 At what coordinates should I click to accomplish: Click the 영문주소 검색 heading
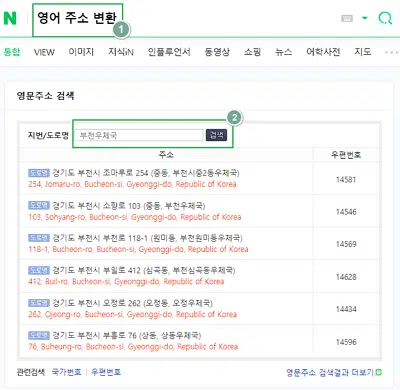(46, 96)
